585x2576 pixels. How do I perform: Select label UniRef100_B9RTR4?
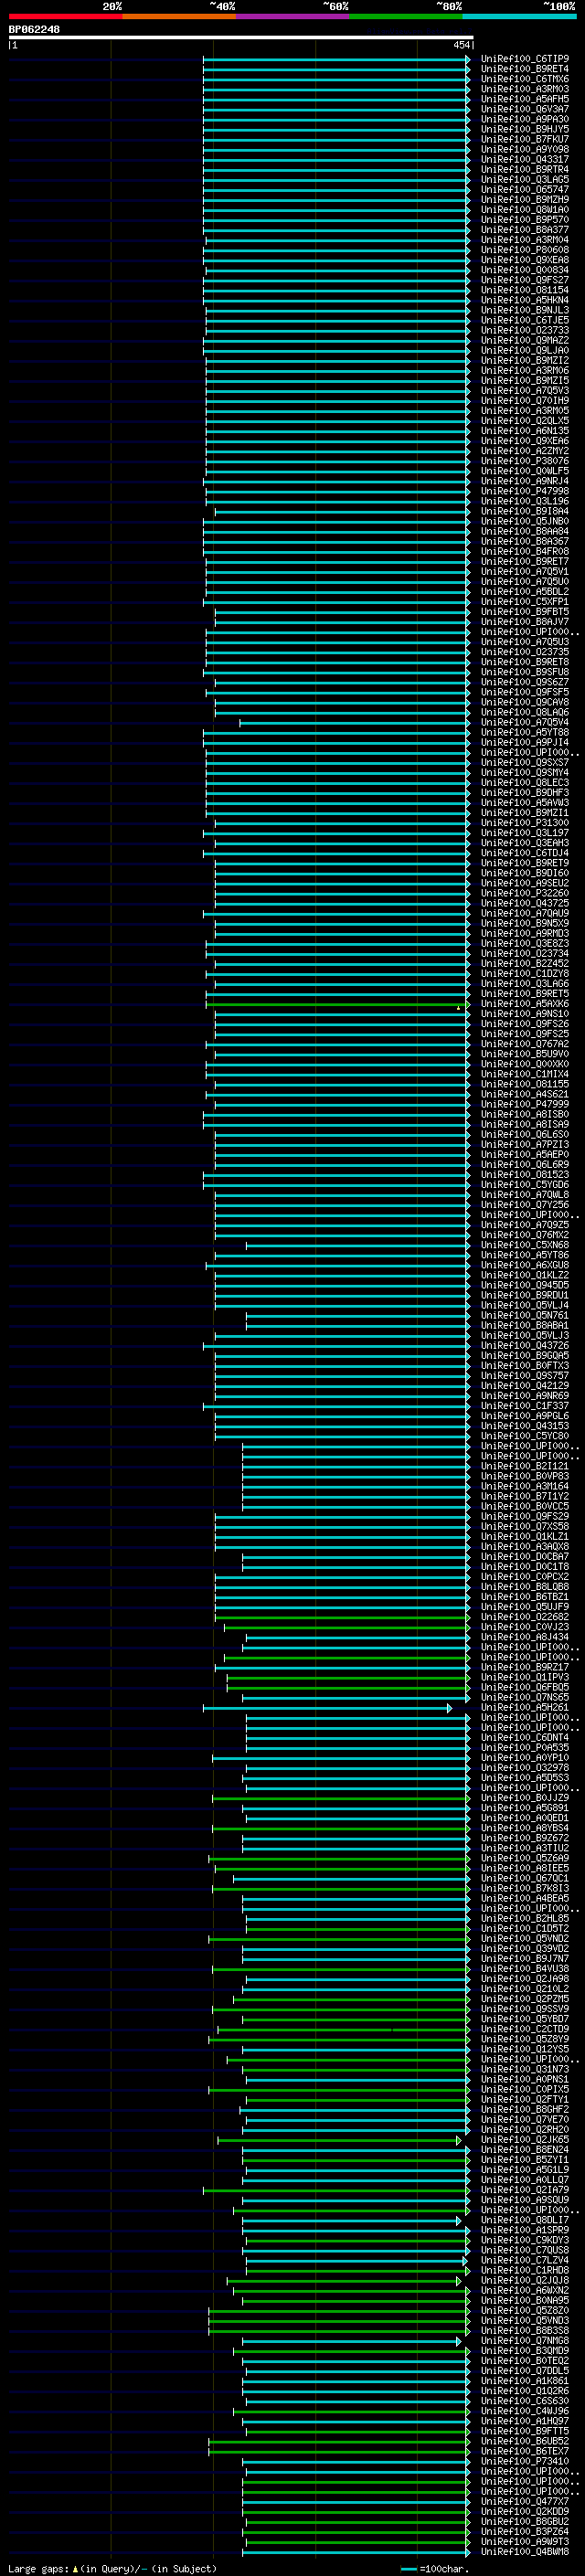click(x=525, y=169)
